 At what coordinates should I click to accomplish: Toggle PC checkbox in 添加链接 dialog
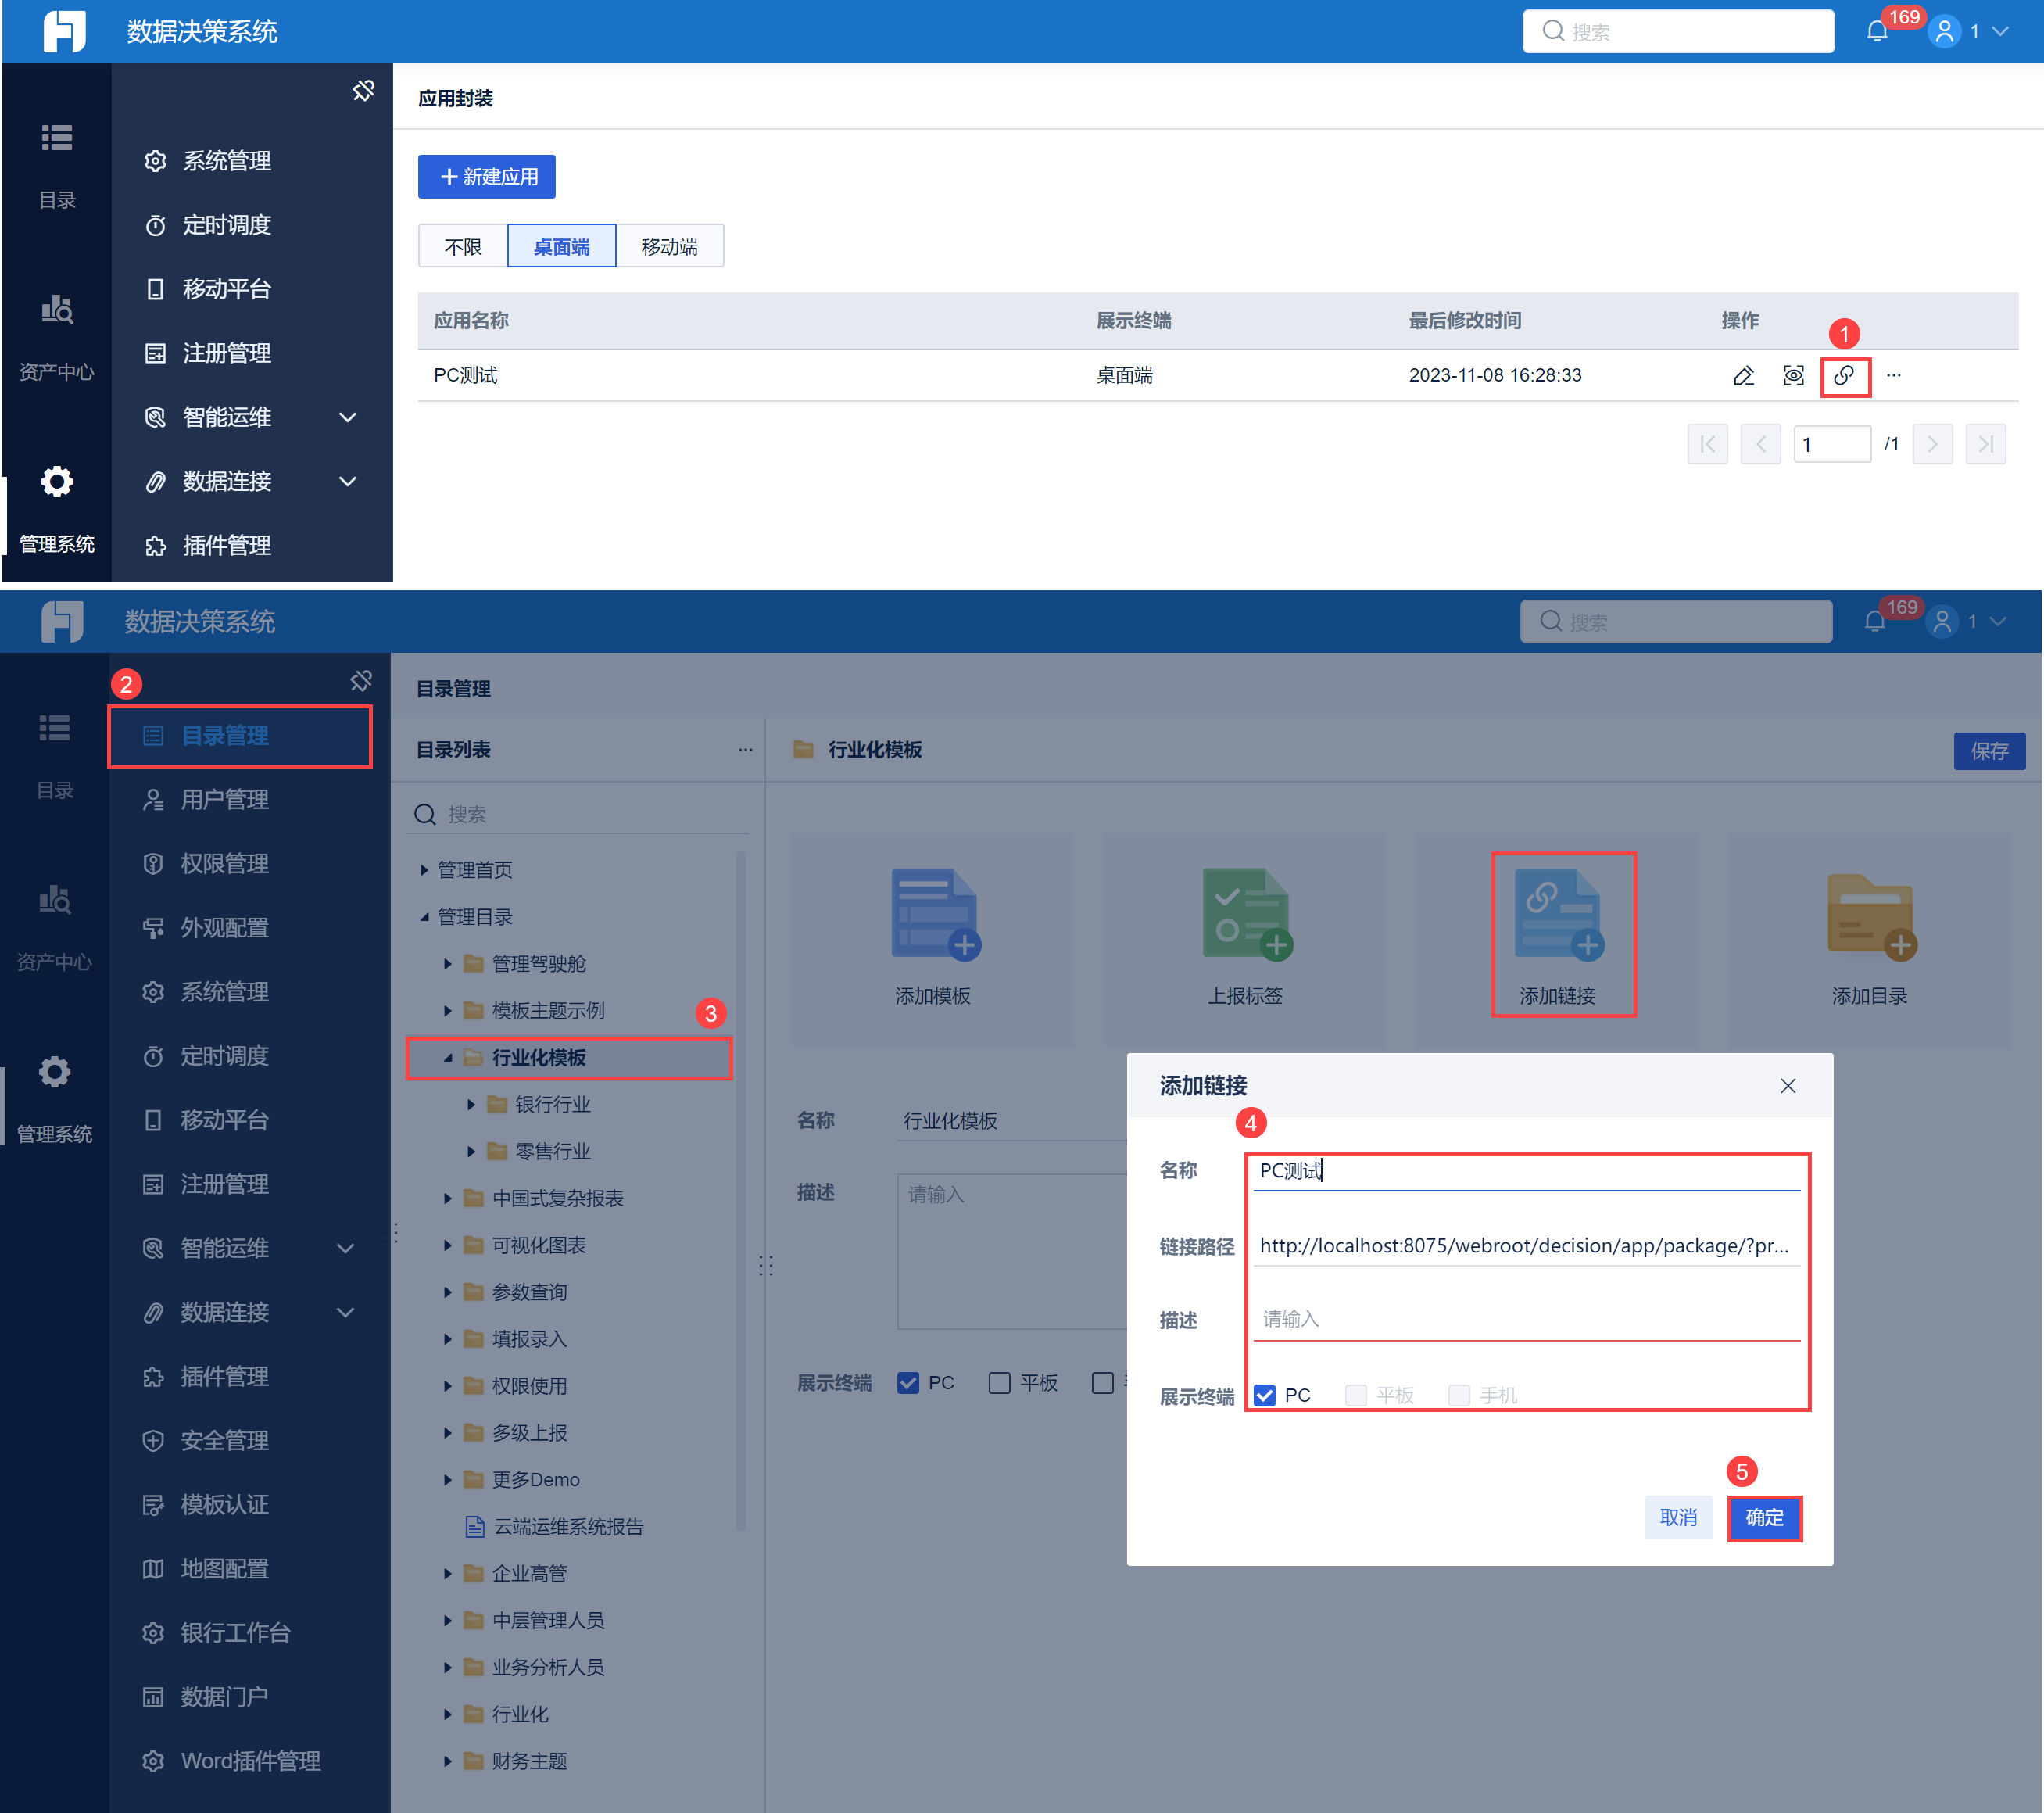coord(1265,1395)
